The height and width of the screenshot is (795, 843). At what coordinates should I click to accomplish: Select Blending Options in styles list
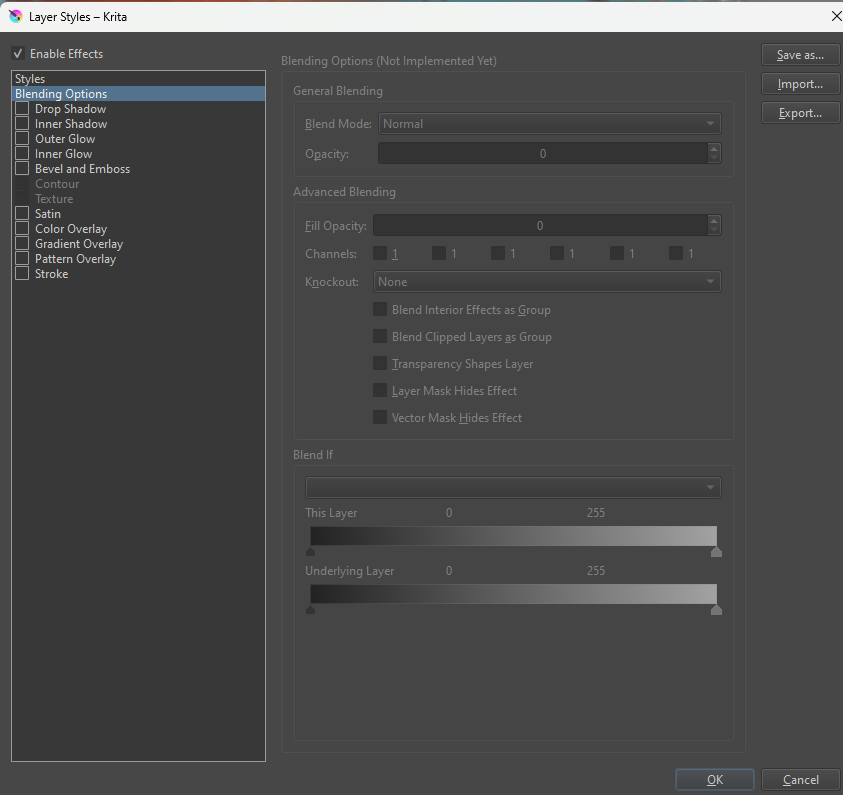pyautogui.click(x=61, y=94)
